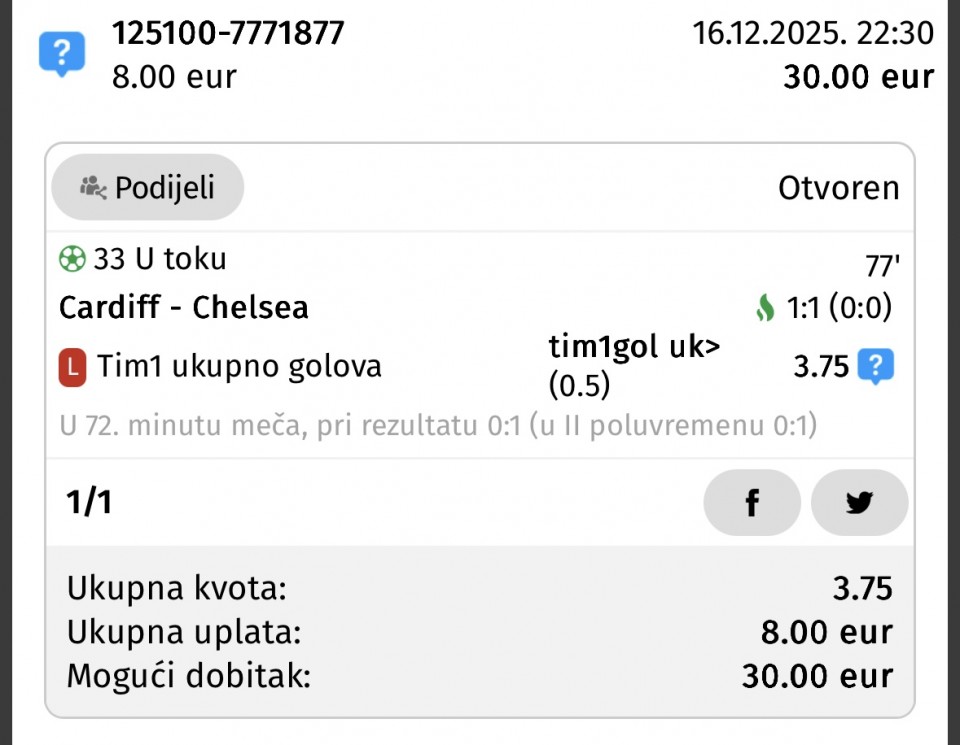
Task: Tap the green flame live score icon
Action: tap(765, 309)
